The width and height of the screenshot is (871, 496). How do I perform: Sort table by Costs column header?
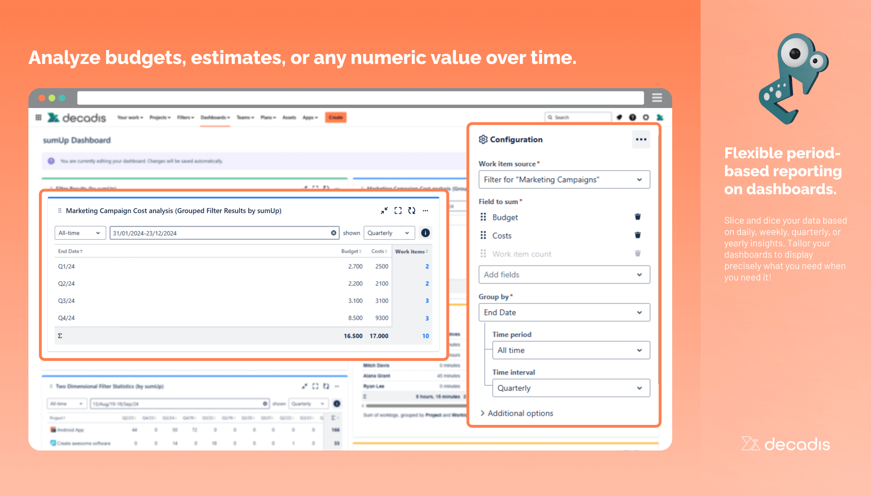pyautogui.click(x=379, y=251)
